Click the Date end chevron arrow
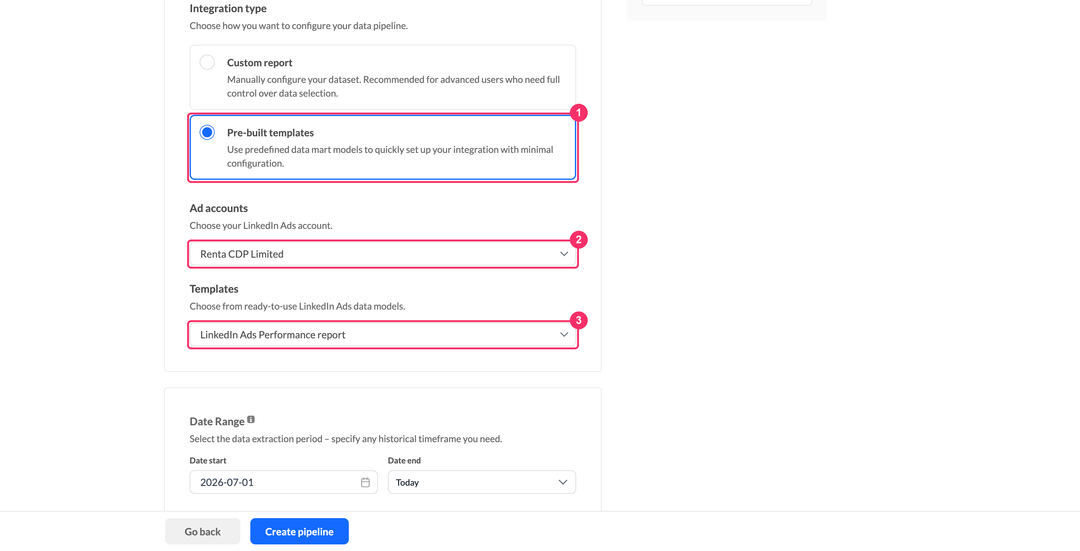 click(x=562, y=482)
